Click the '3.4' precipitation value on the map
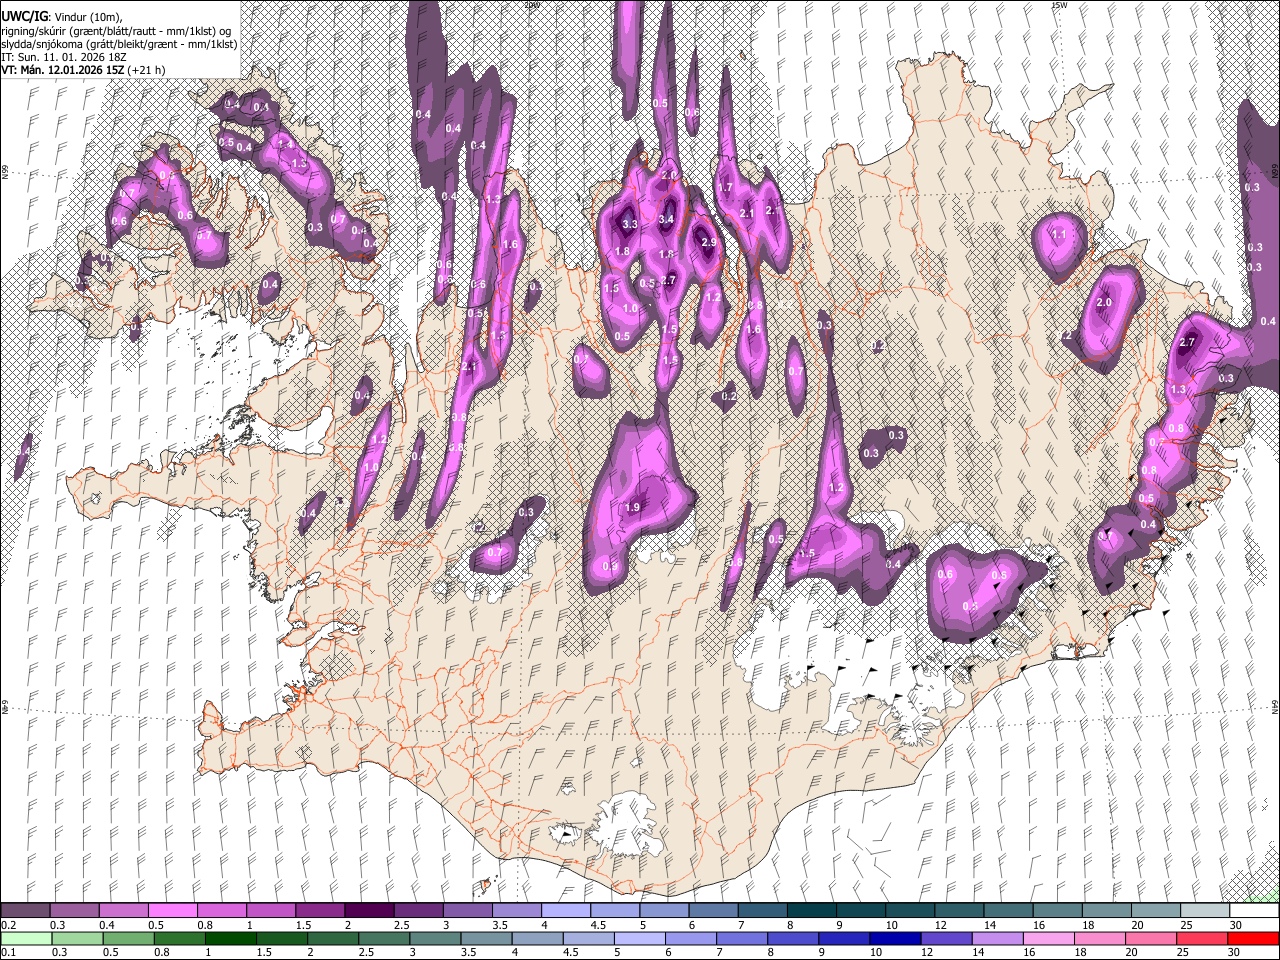 pyautogui.click(x=668, y=220)
